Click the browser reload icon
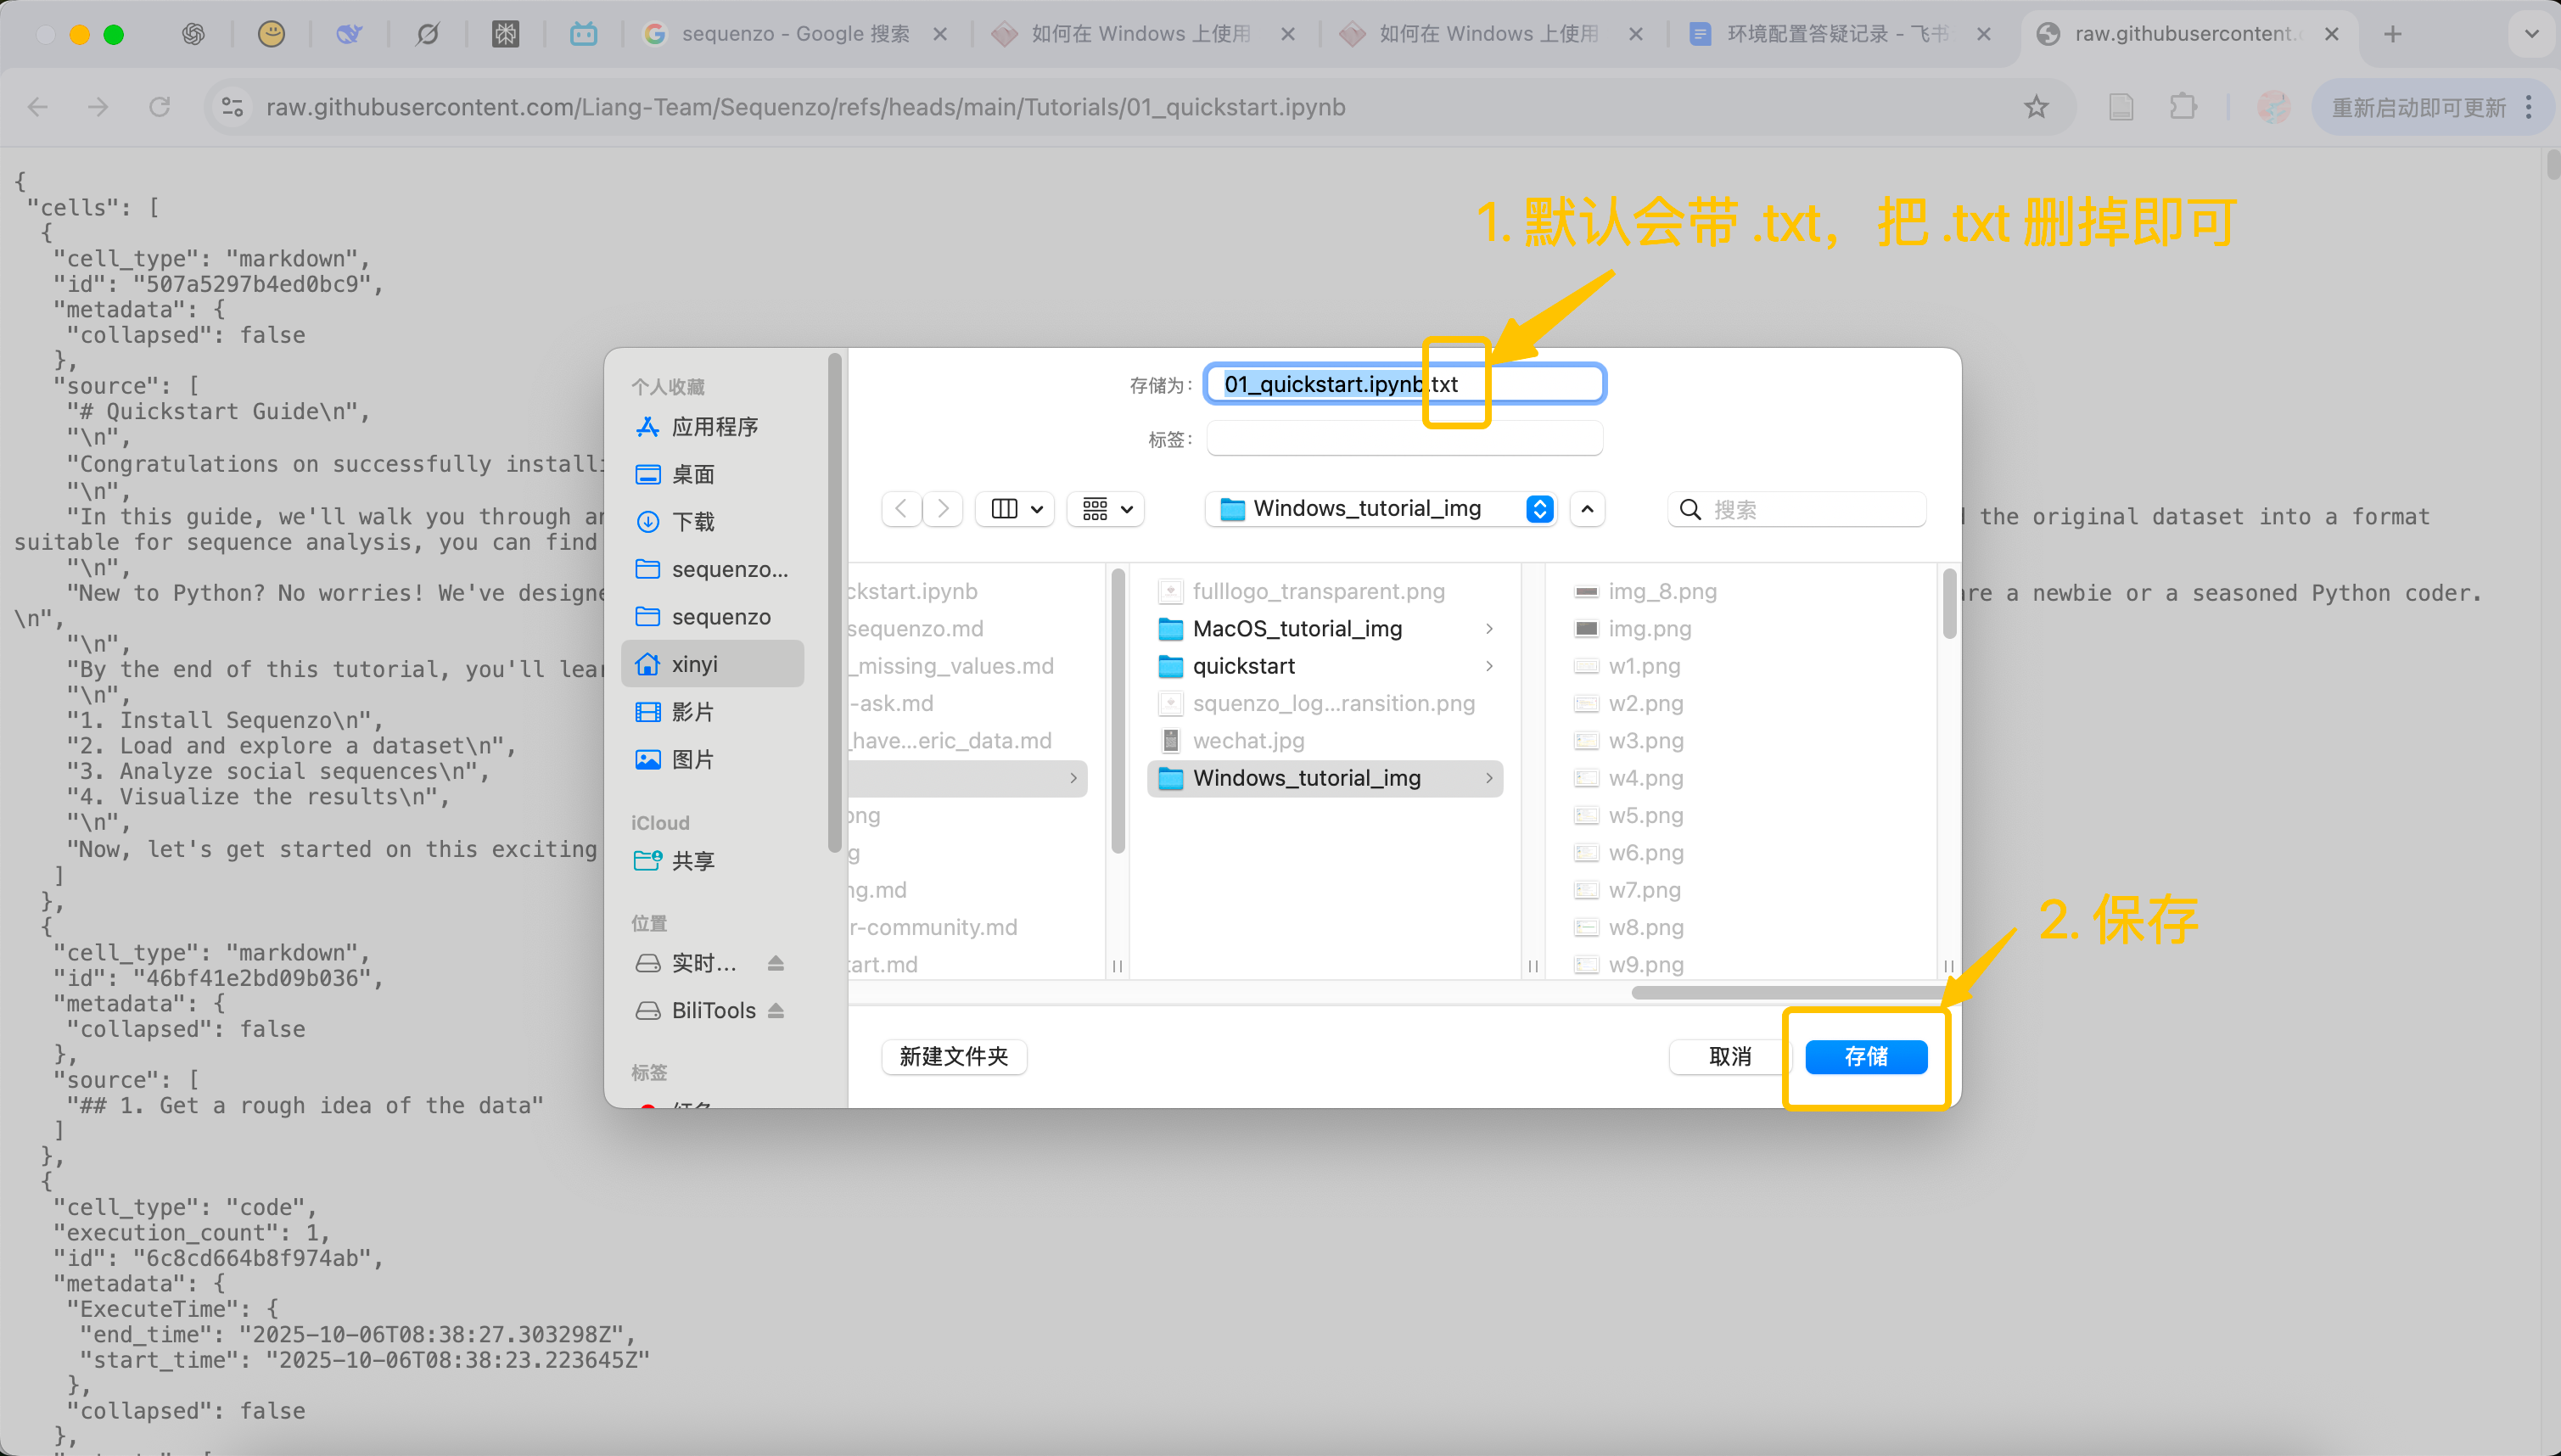The height and width of the screenshot is (1456, 2561). tap(159, 107)
